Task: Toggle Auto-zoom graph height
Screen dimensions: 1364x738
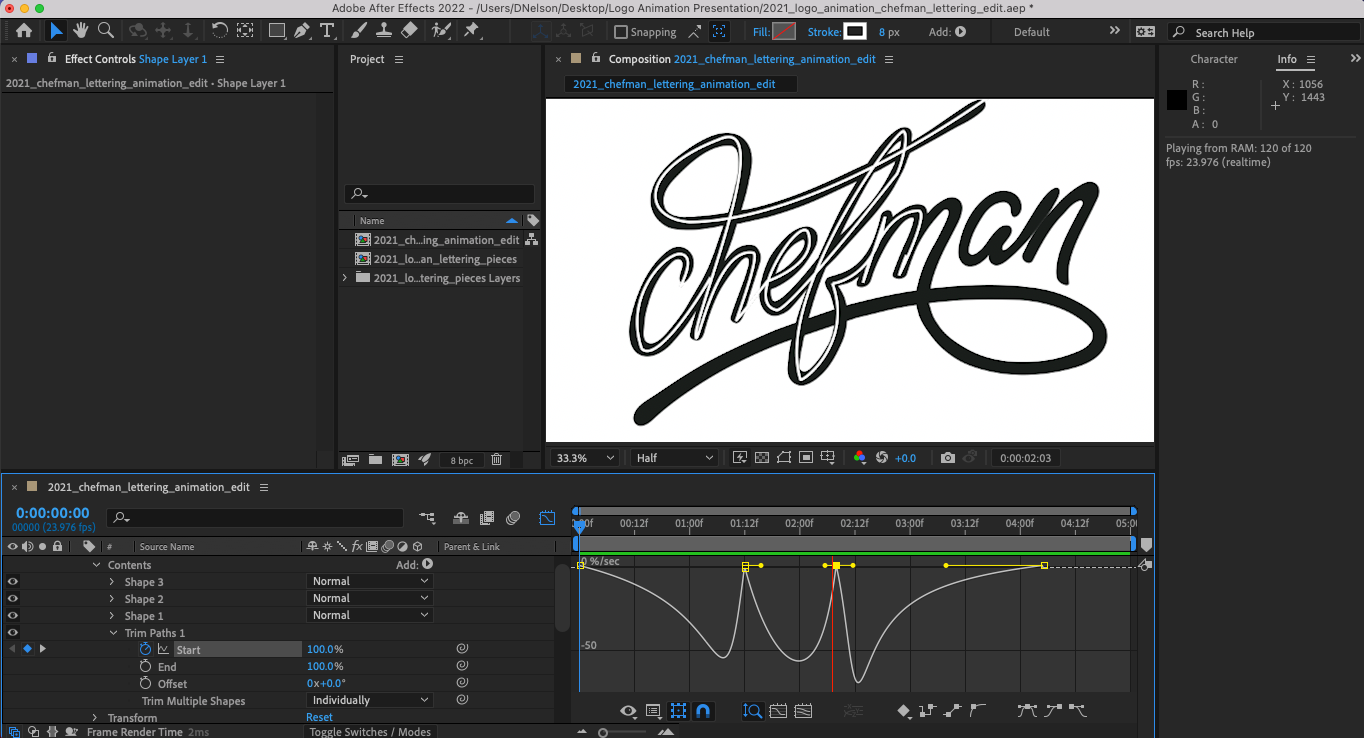Action: [753, 711]
